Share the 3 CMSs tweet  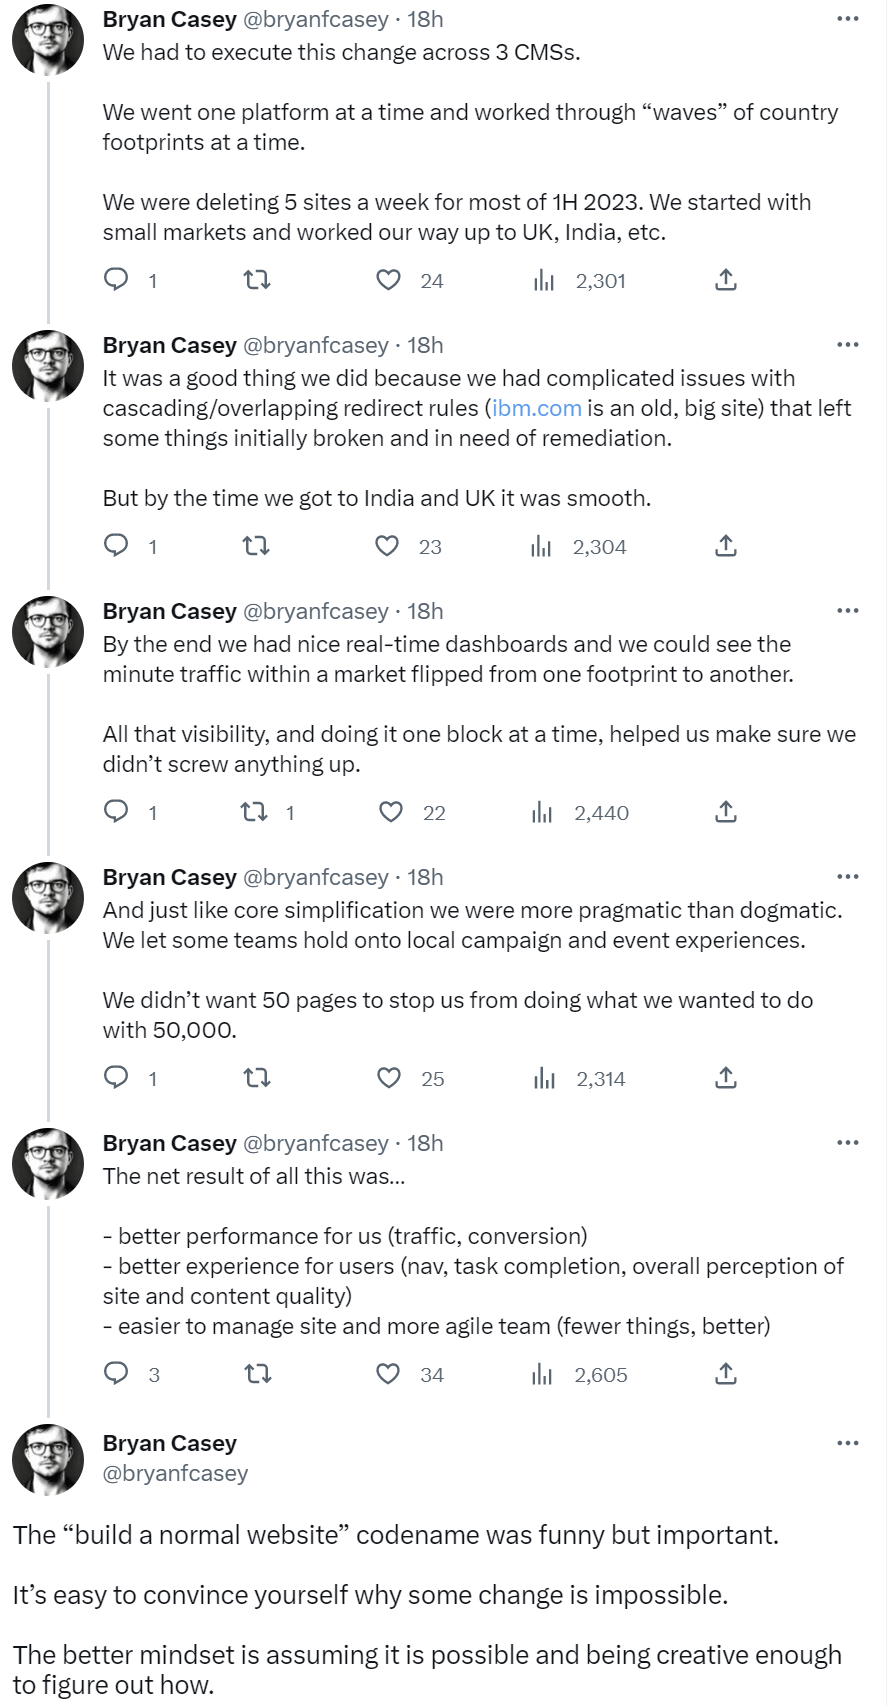726,280
